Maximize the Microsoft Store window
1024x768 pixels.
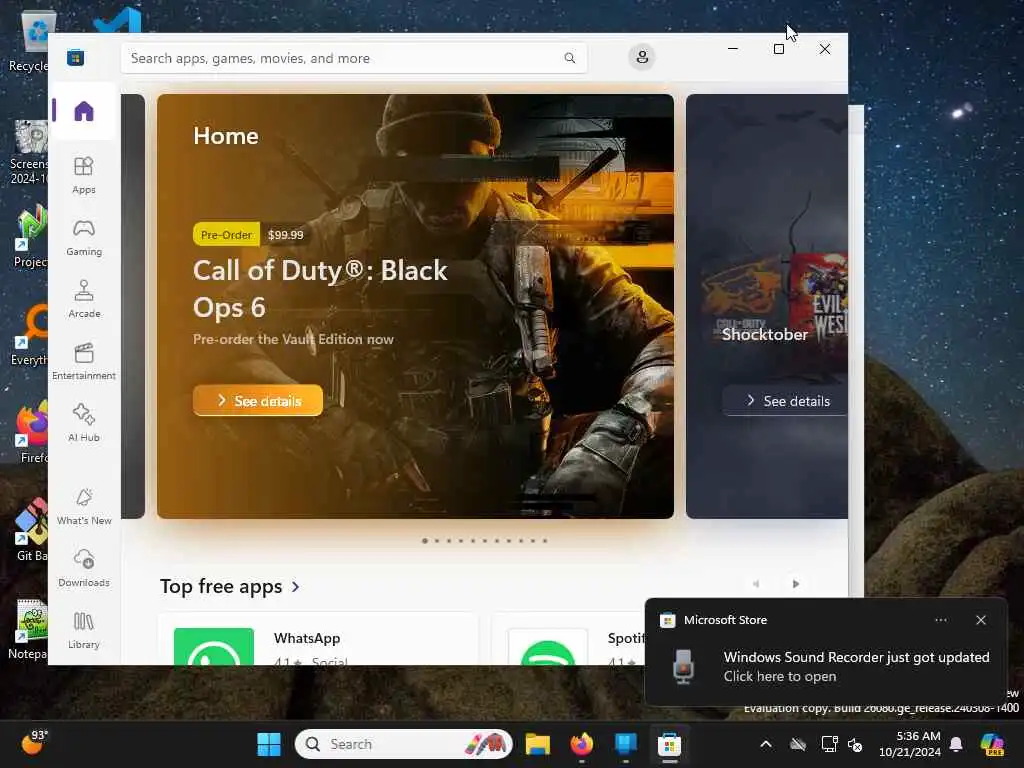[778, 49]
